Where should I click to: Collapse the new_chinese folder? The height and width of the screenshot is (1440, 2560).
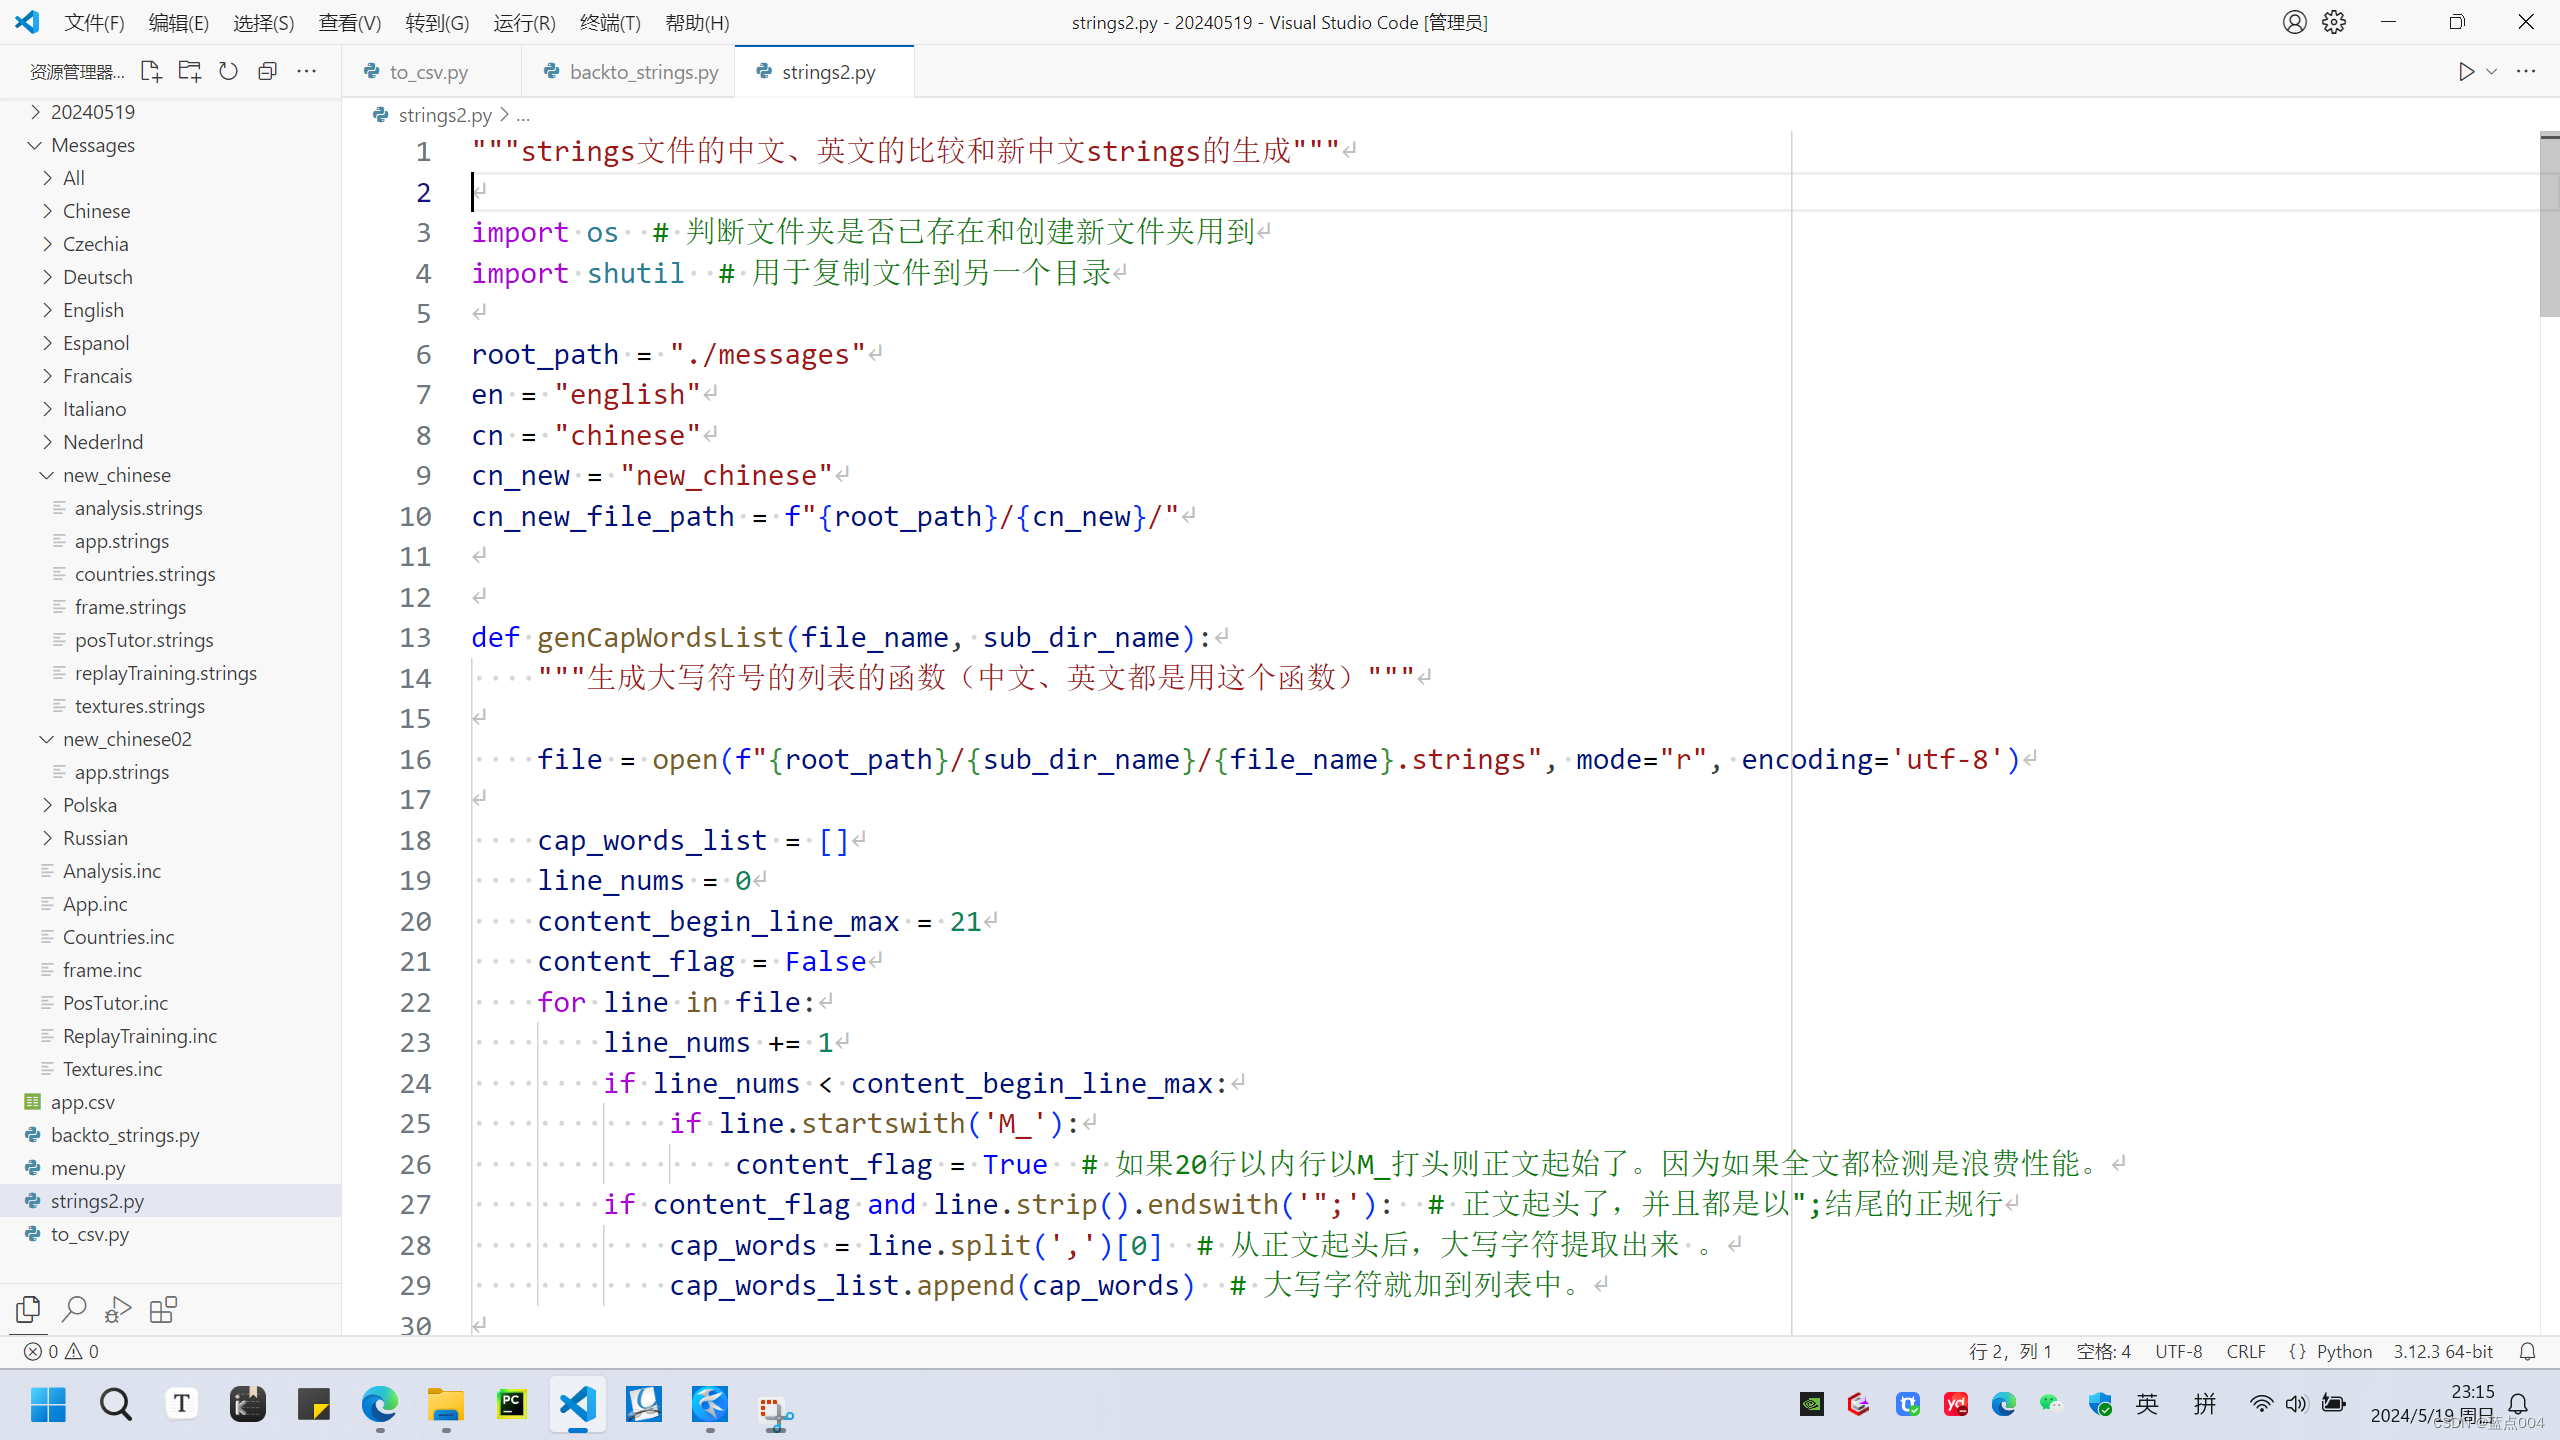116,475
